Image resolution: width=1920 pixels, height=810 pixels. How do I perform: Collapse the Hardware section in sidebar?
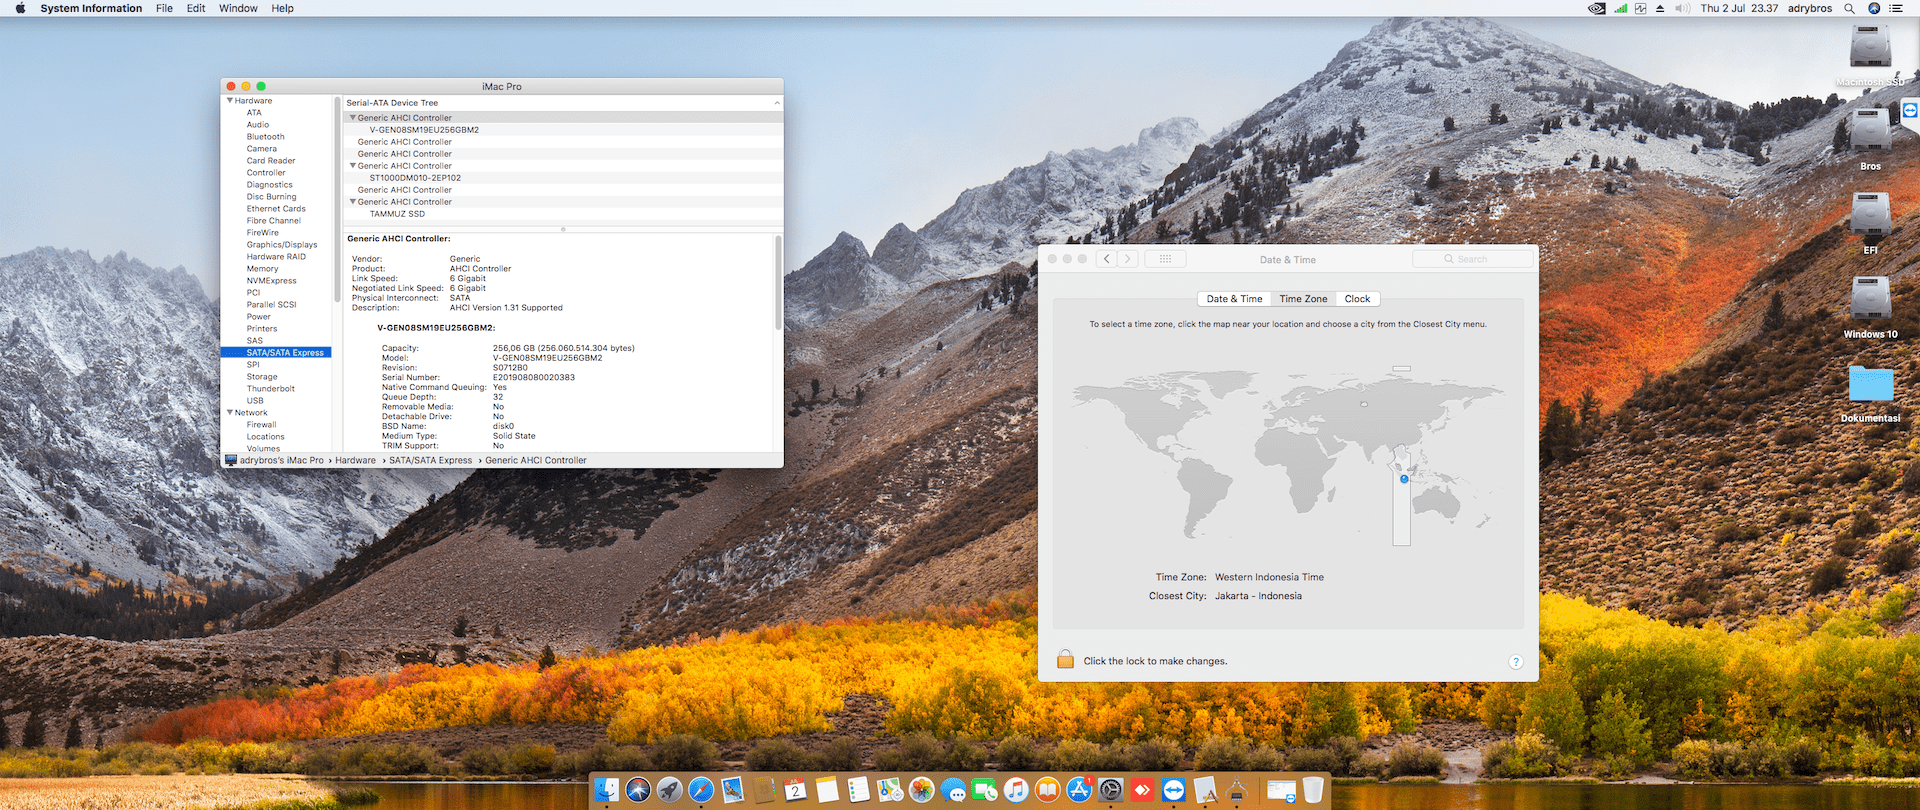click(230, 101)
